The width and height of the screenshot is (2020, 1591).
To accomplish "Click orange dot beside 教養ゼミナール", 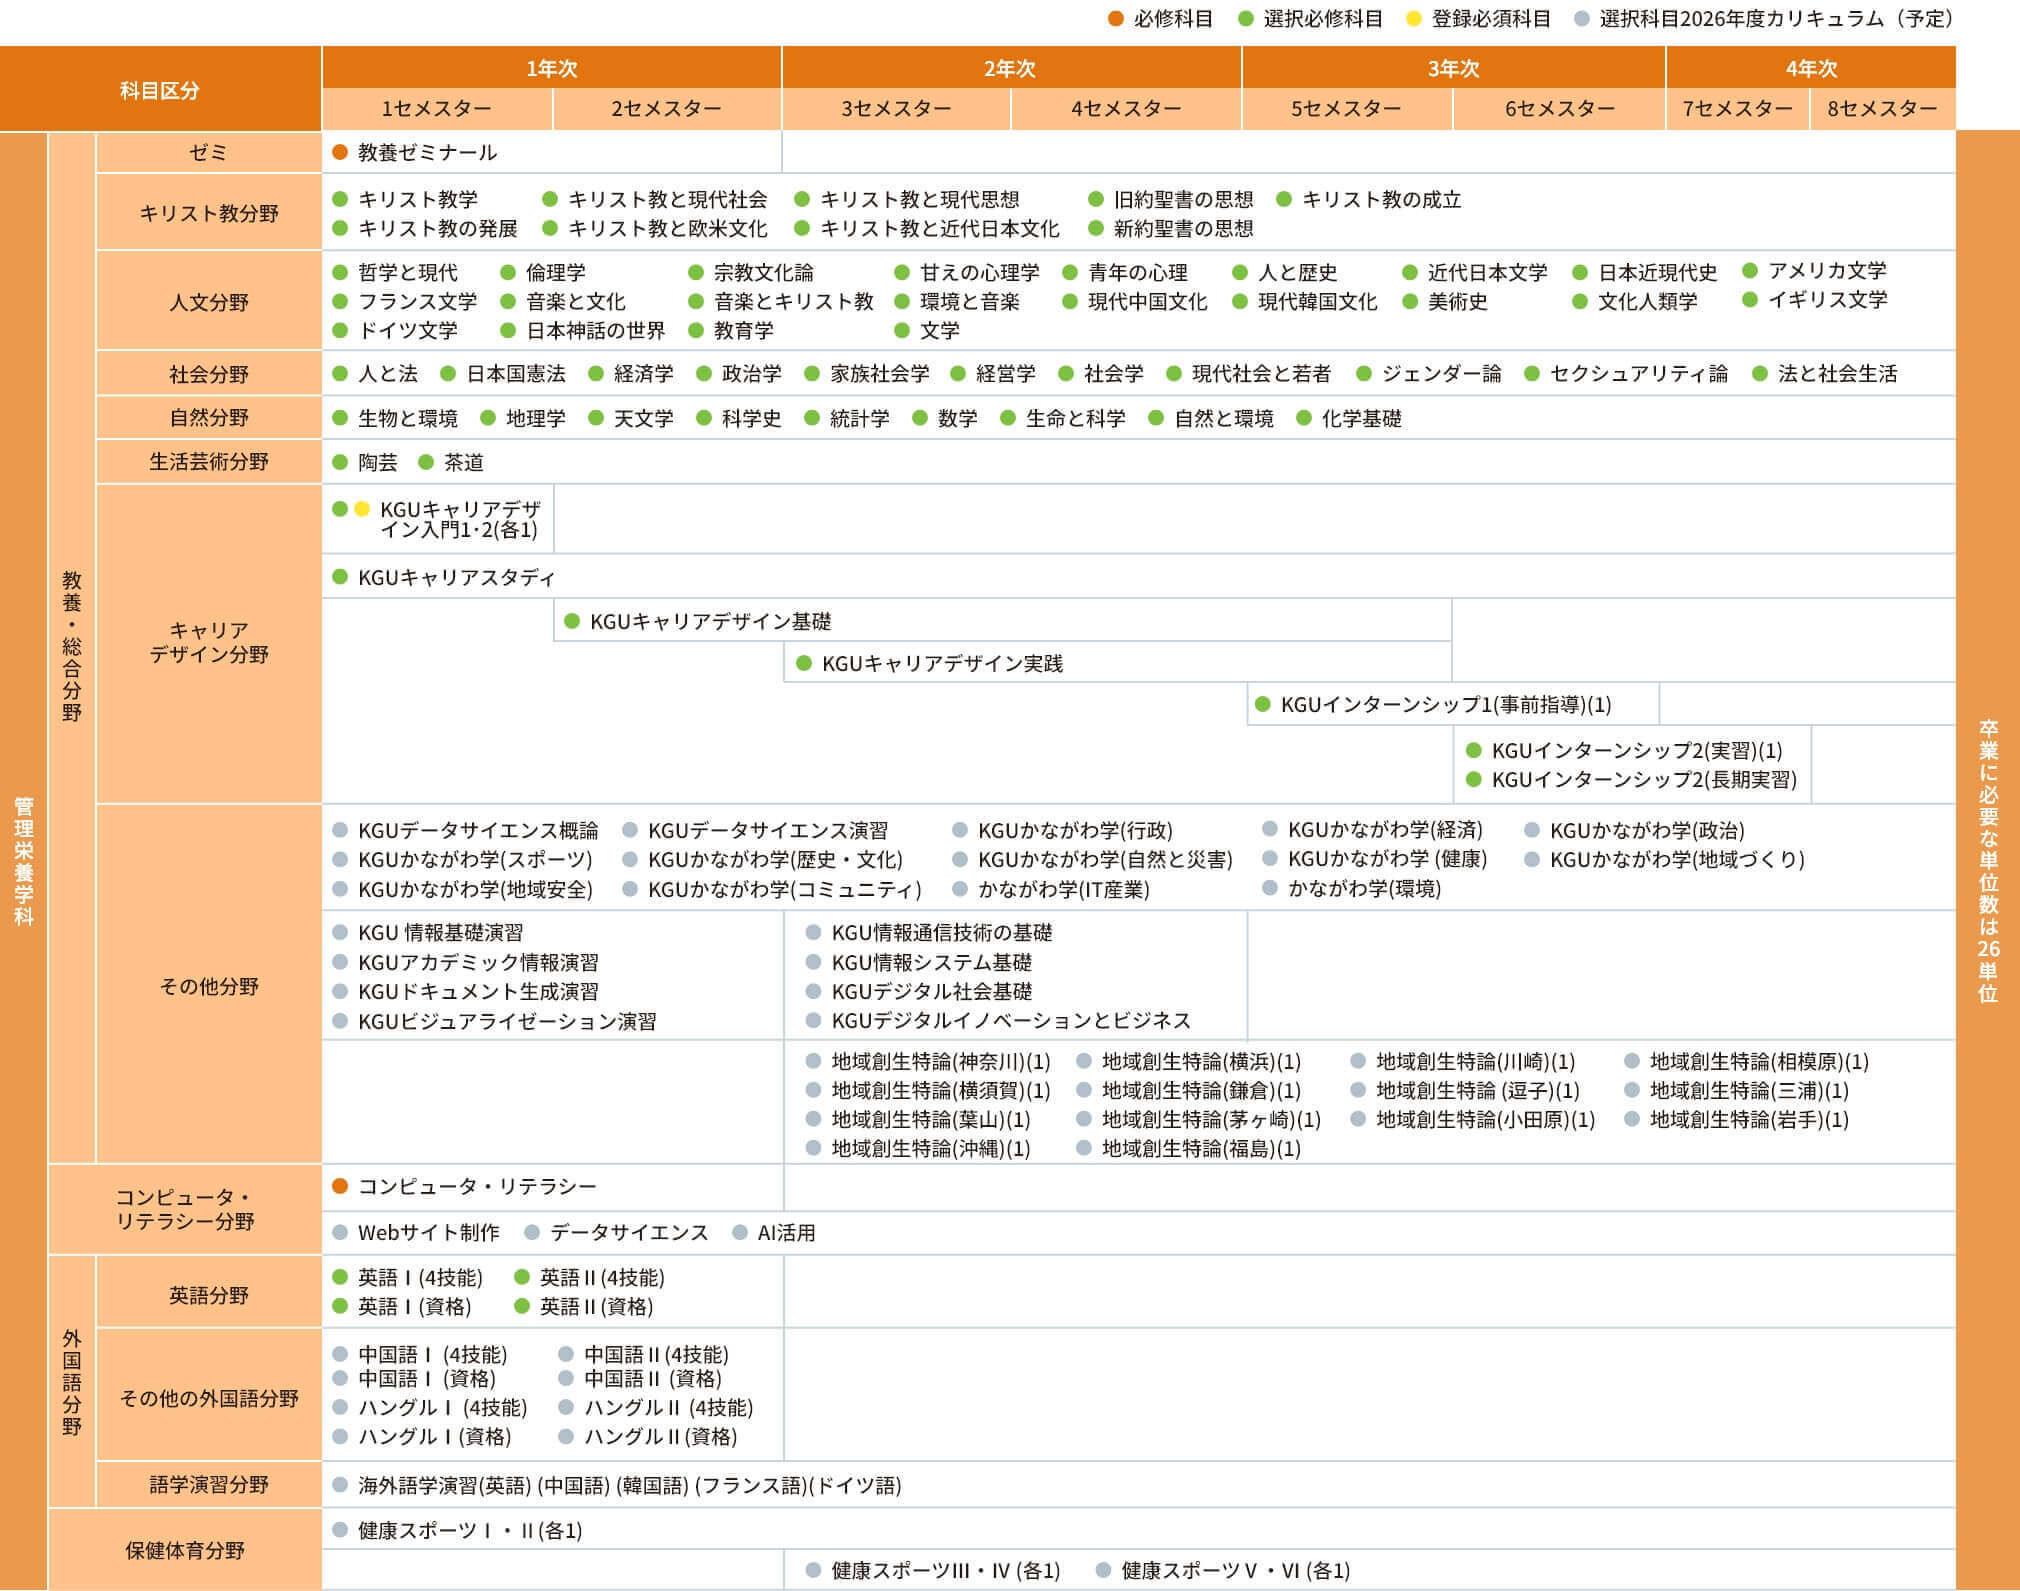I will point(340,153).
